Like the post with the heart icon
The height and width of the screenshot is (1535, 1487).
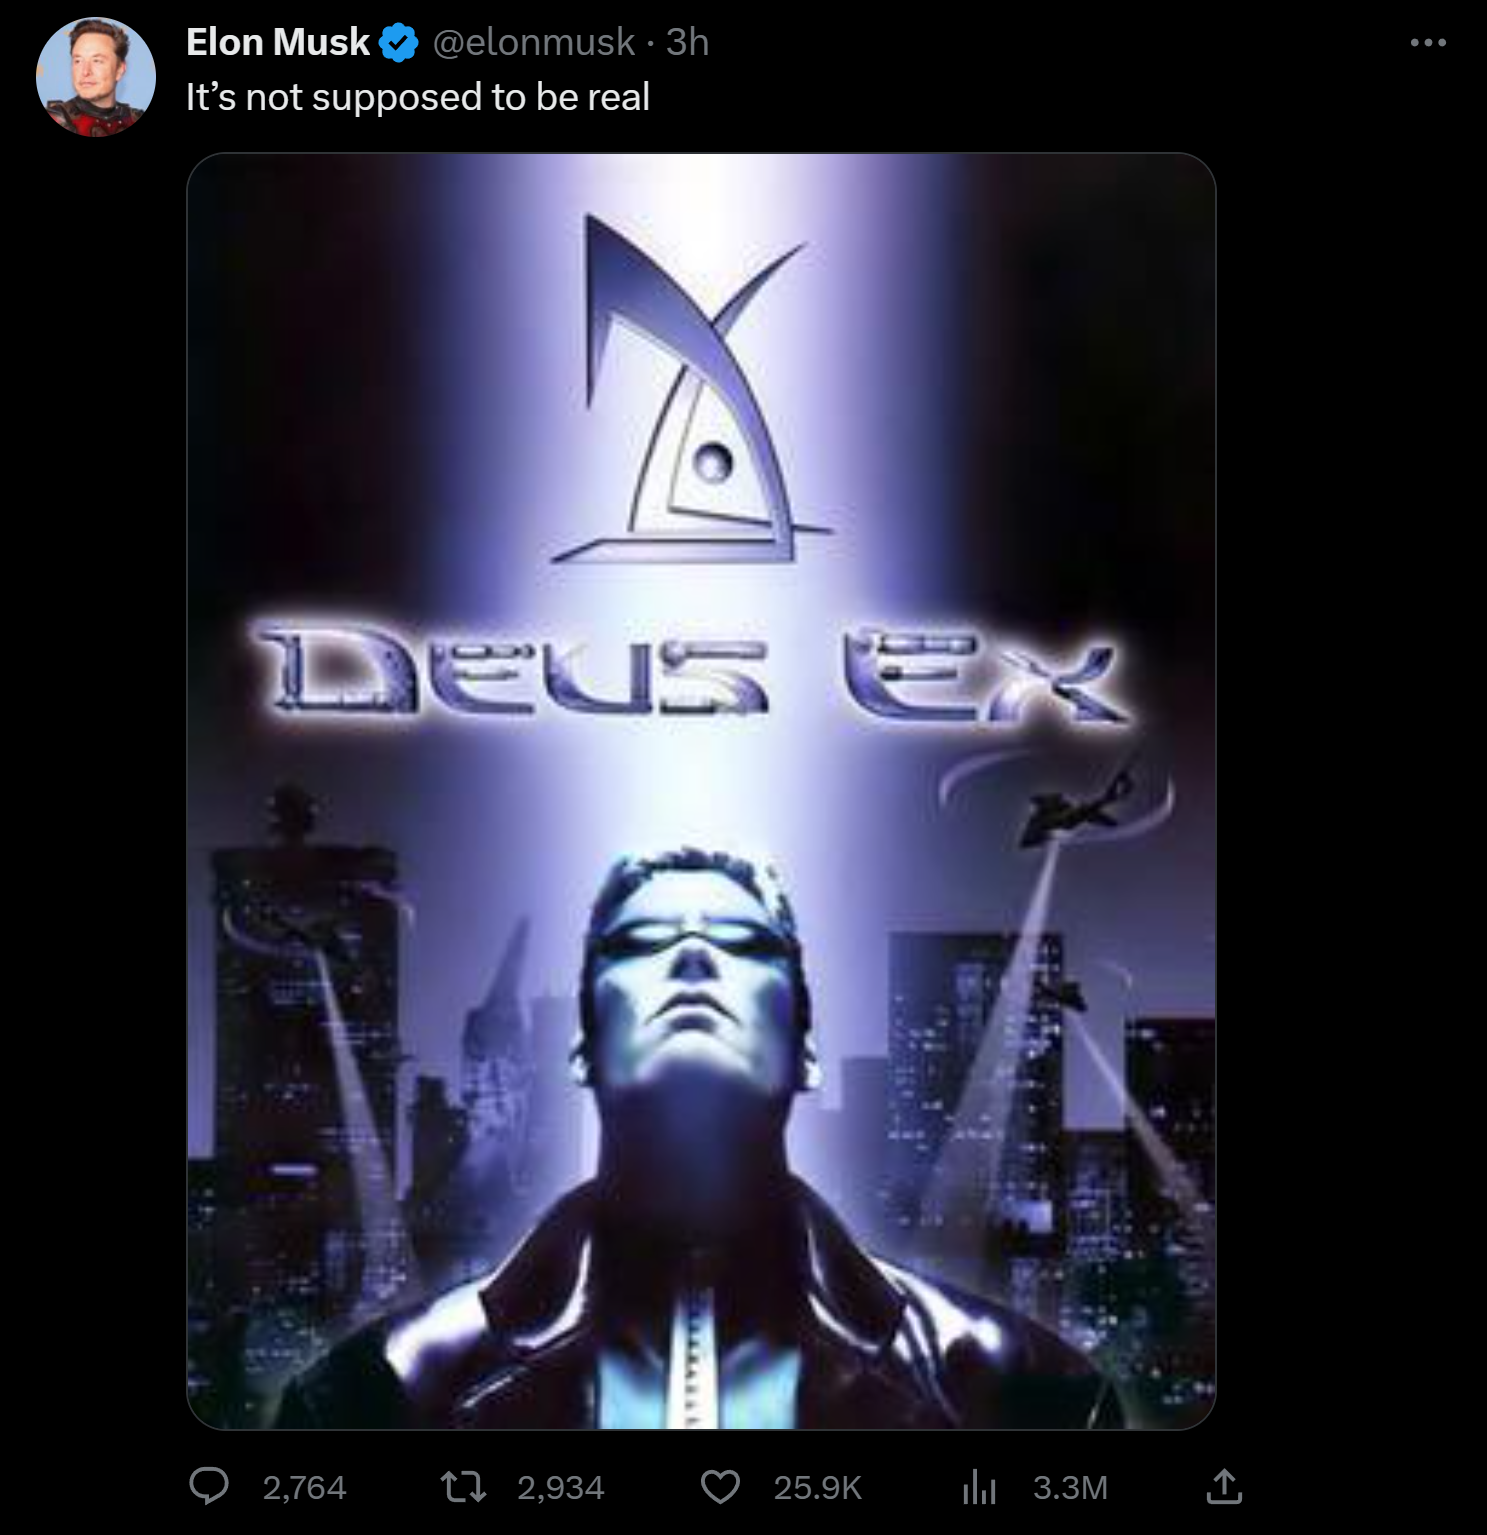tap(720, 1487)
